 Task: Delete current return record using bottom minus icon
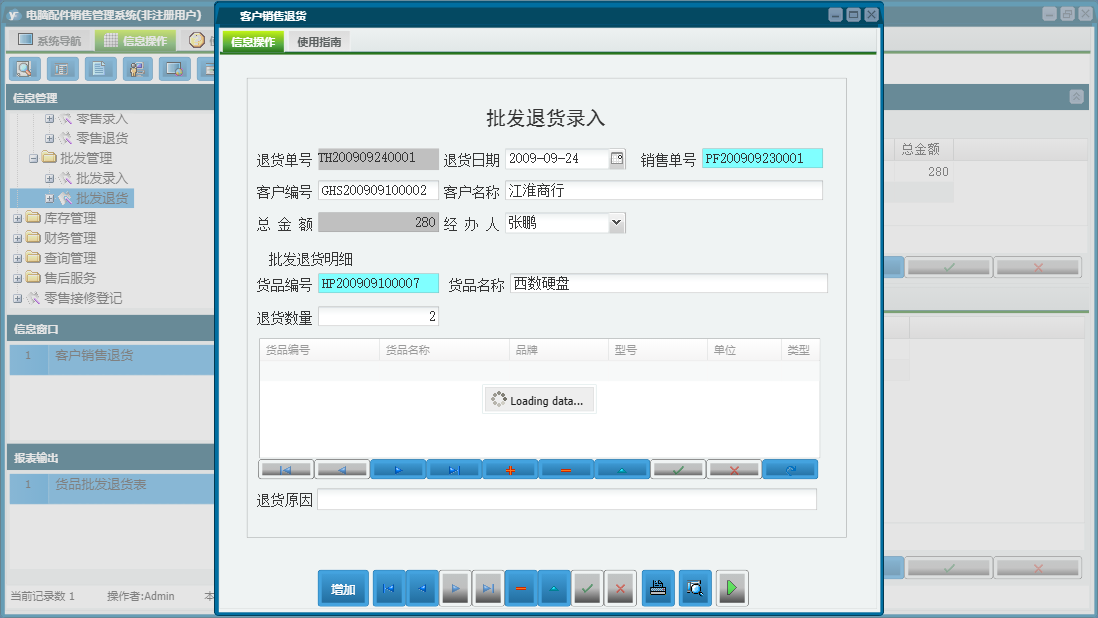521,589
